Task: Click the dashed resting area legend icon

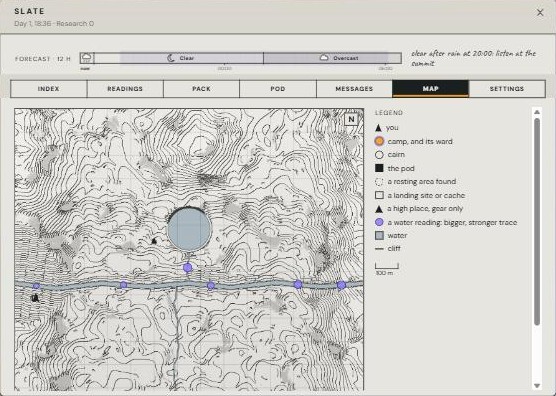Action: (379, 182)
